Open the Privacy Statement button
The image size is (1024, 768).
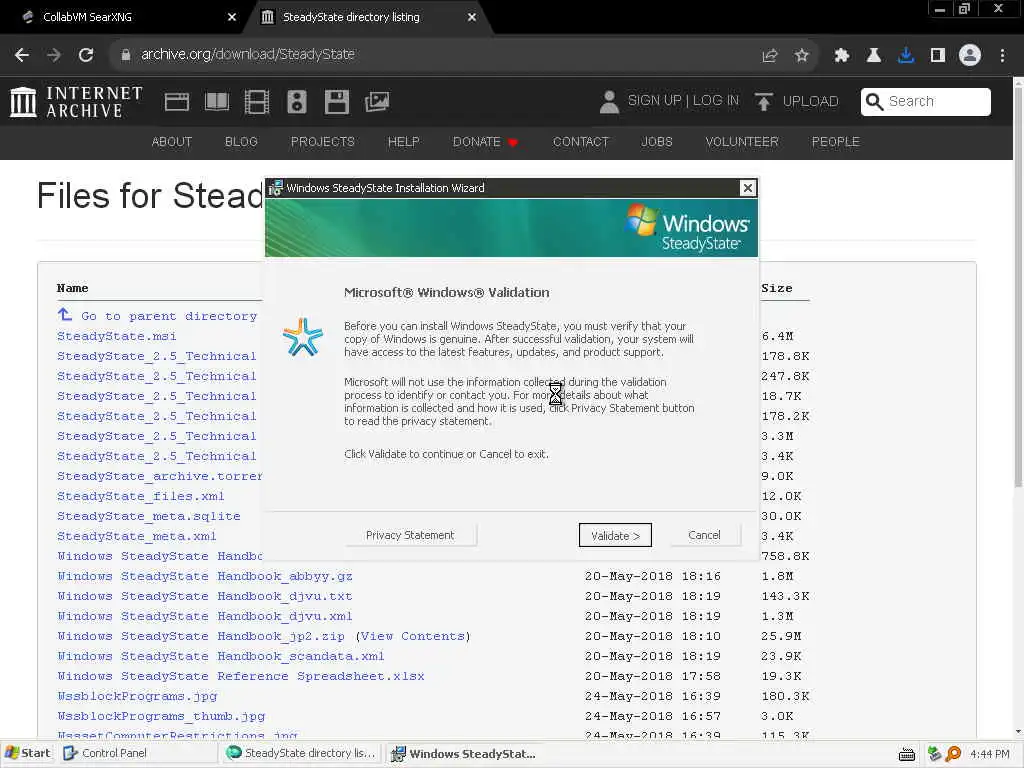click(x=410, y=536)
